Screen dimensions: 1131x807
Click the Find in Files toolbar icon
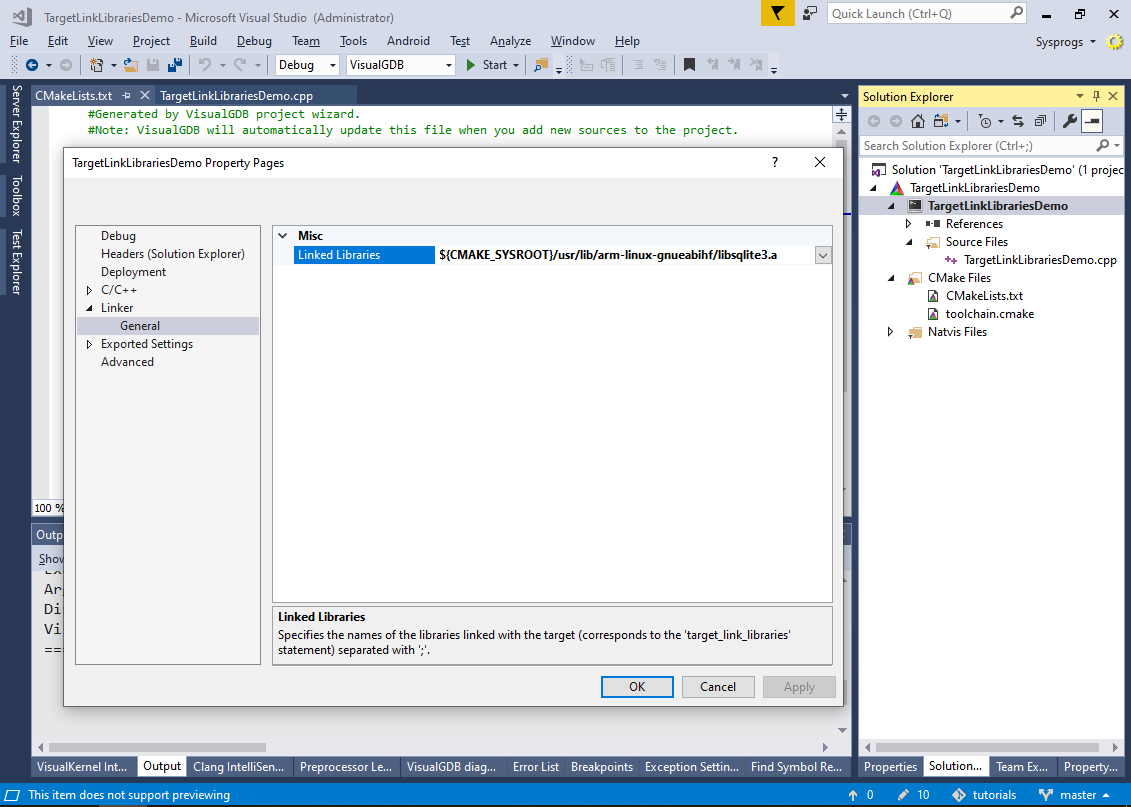540,65
